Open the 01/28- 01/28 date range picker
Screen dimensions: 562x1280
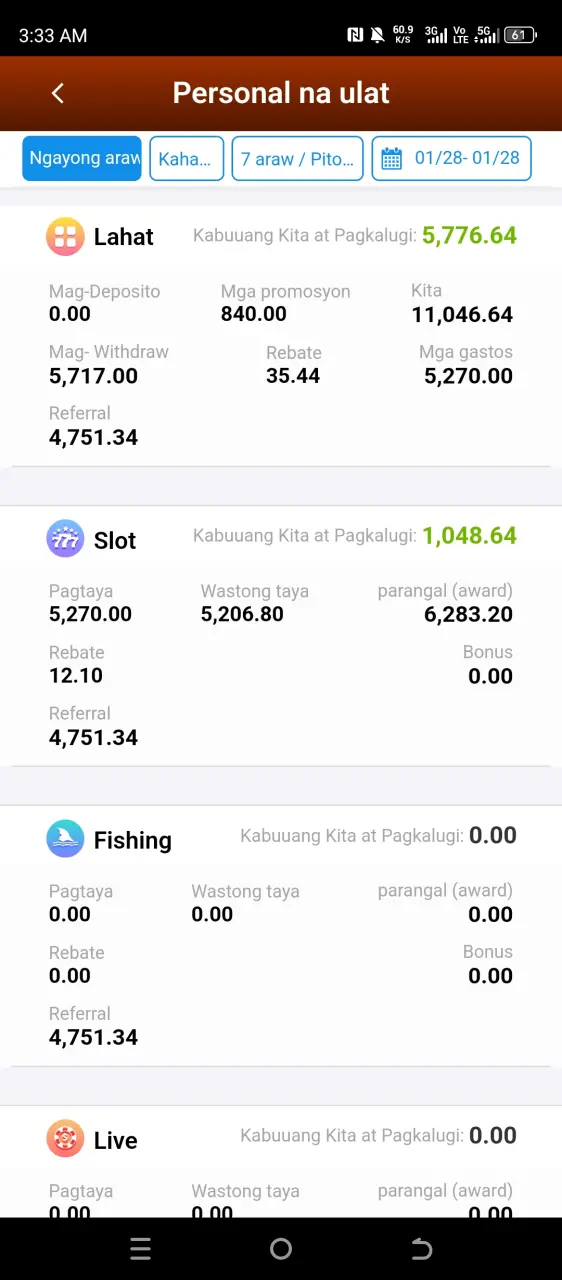tap(451, 159)
